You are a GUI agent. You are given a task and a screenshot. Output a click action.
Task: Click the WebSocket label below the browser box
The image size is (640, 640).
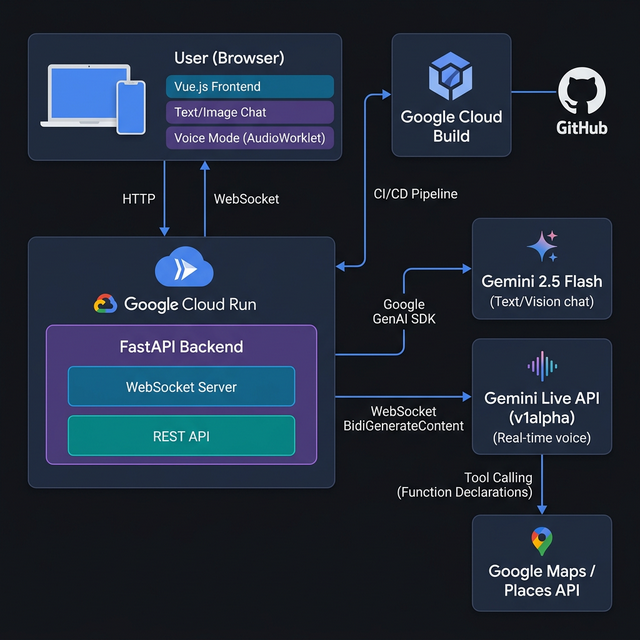[x=247, y=199]
